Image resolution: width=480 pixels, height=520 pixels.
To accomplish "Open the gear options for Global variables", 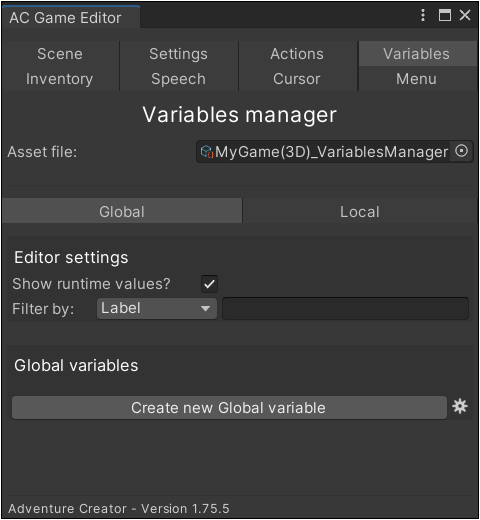I will [460, 407].
